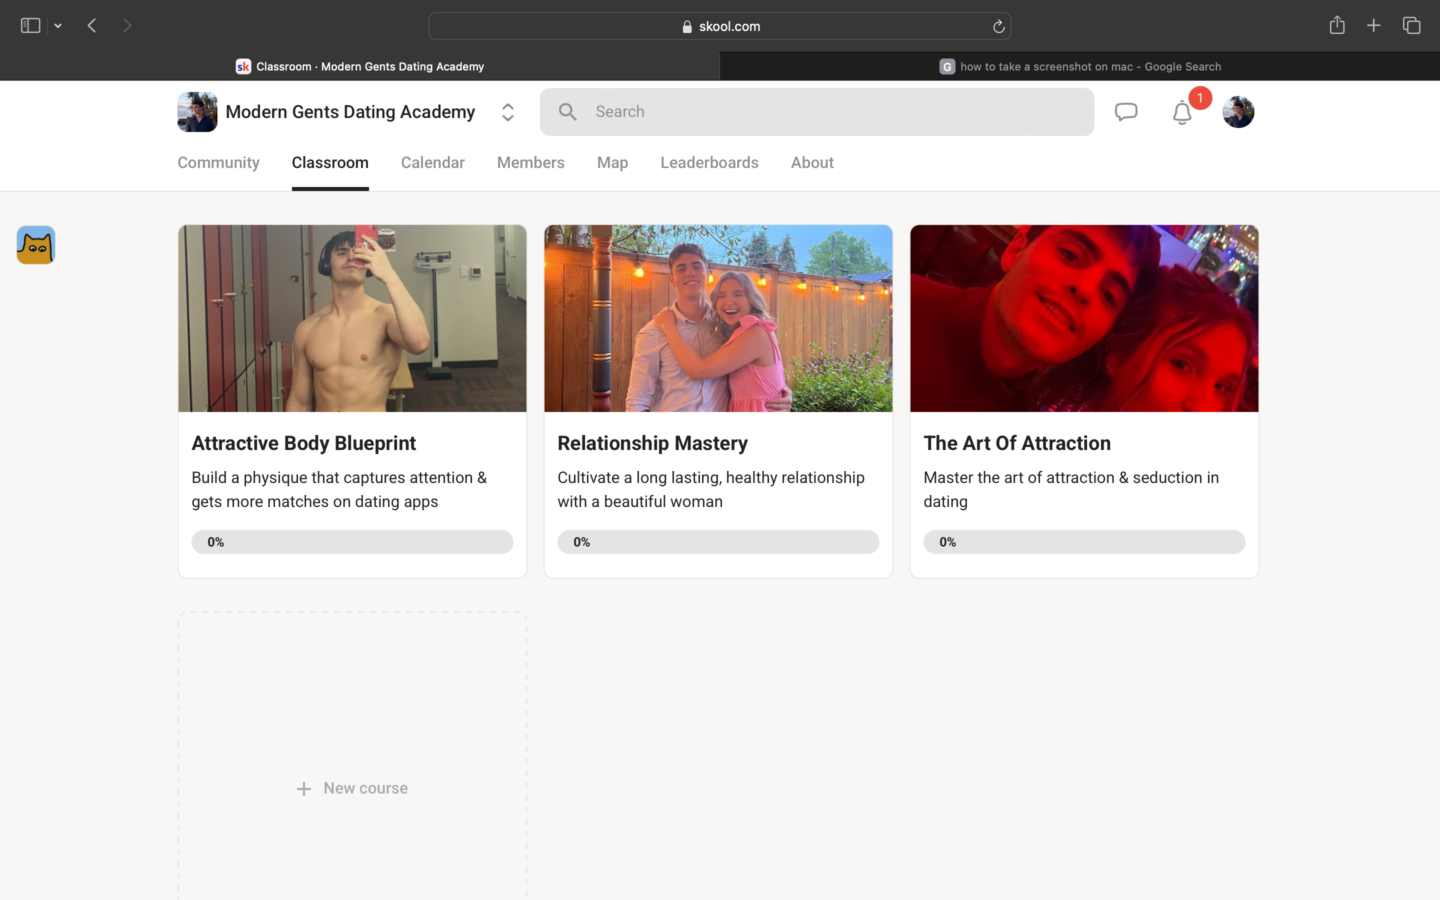This screenshot has height=900, width=1440.
Task: Open The Art Of Attraction course thumbnail
Action: [1084, 318]
